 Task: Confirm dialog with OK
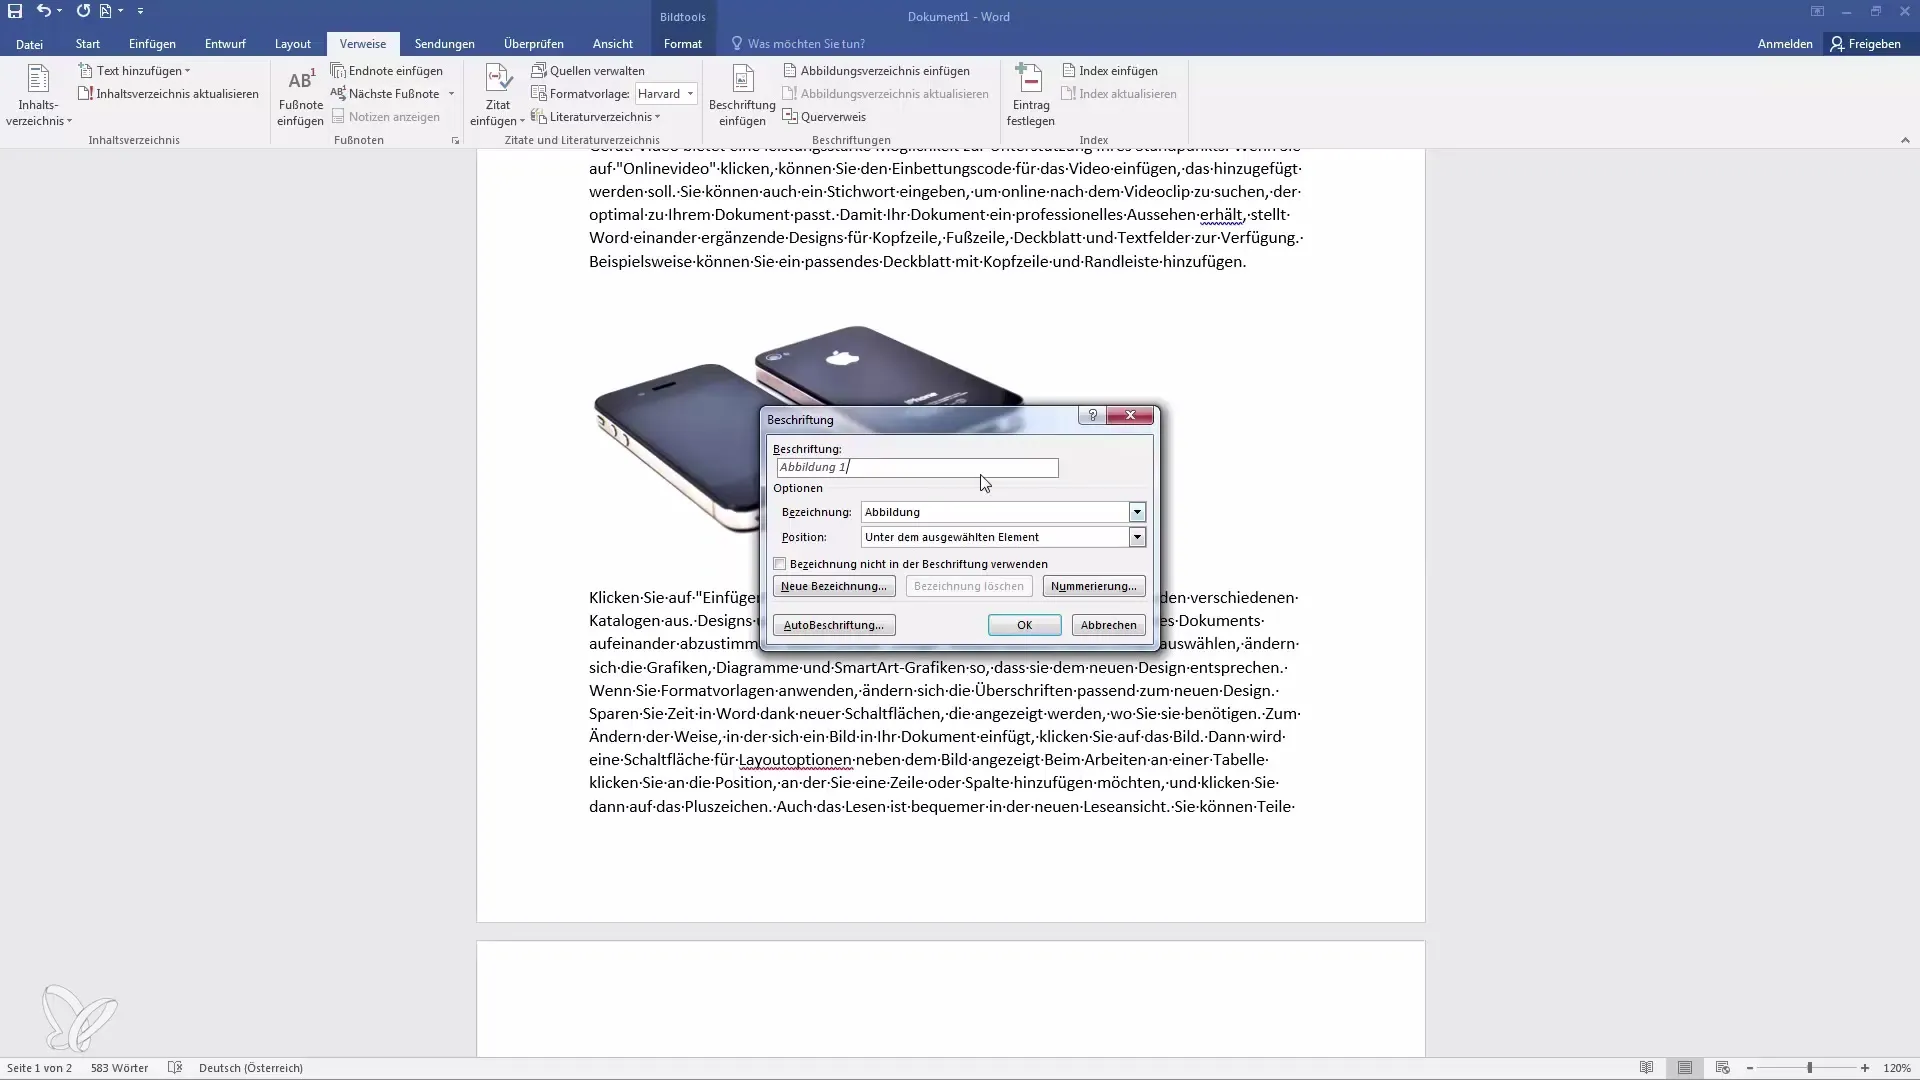tap(1025, 625)
